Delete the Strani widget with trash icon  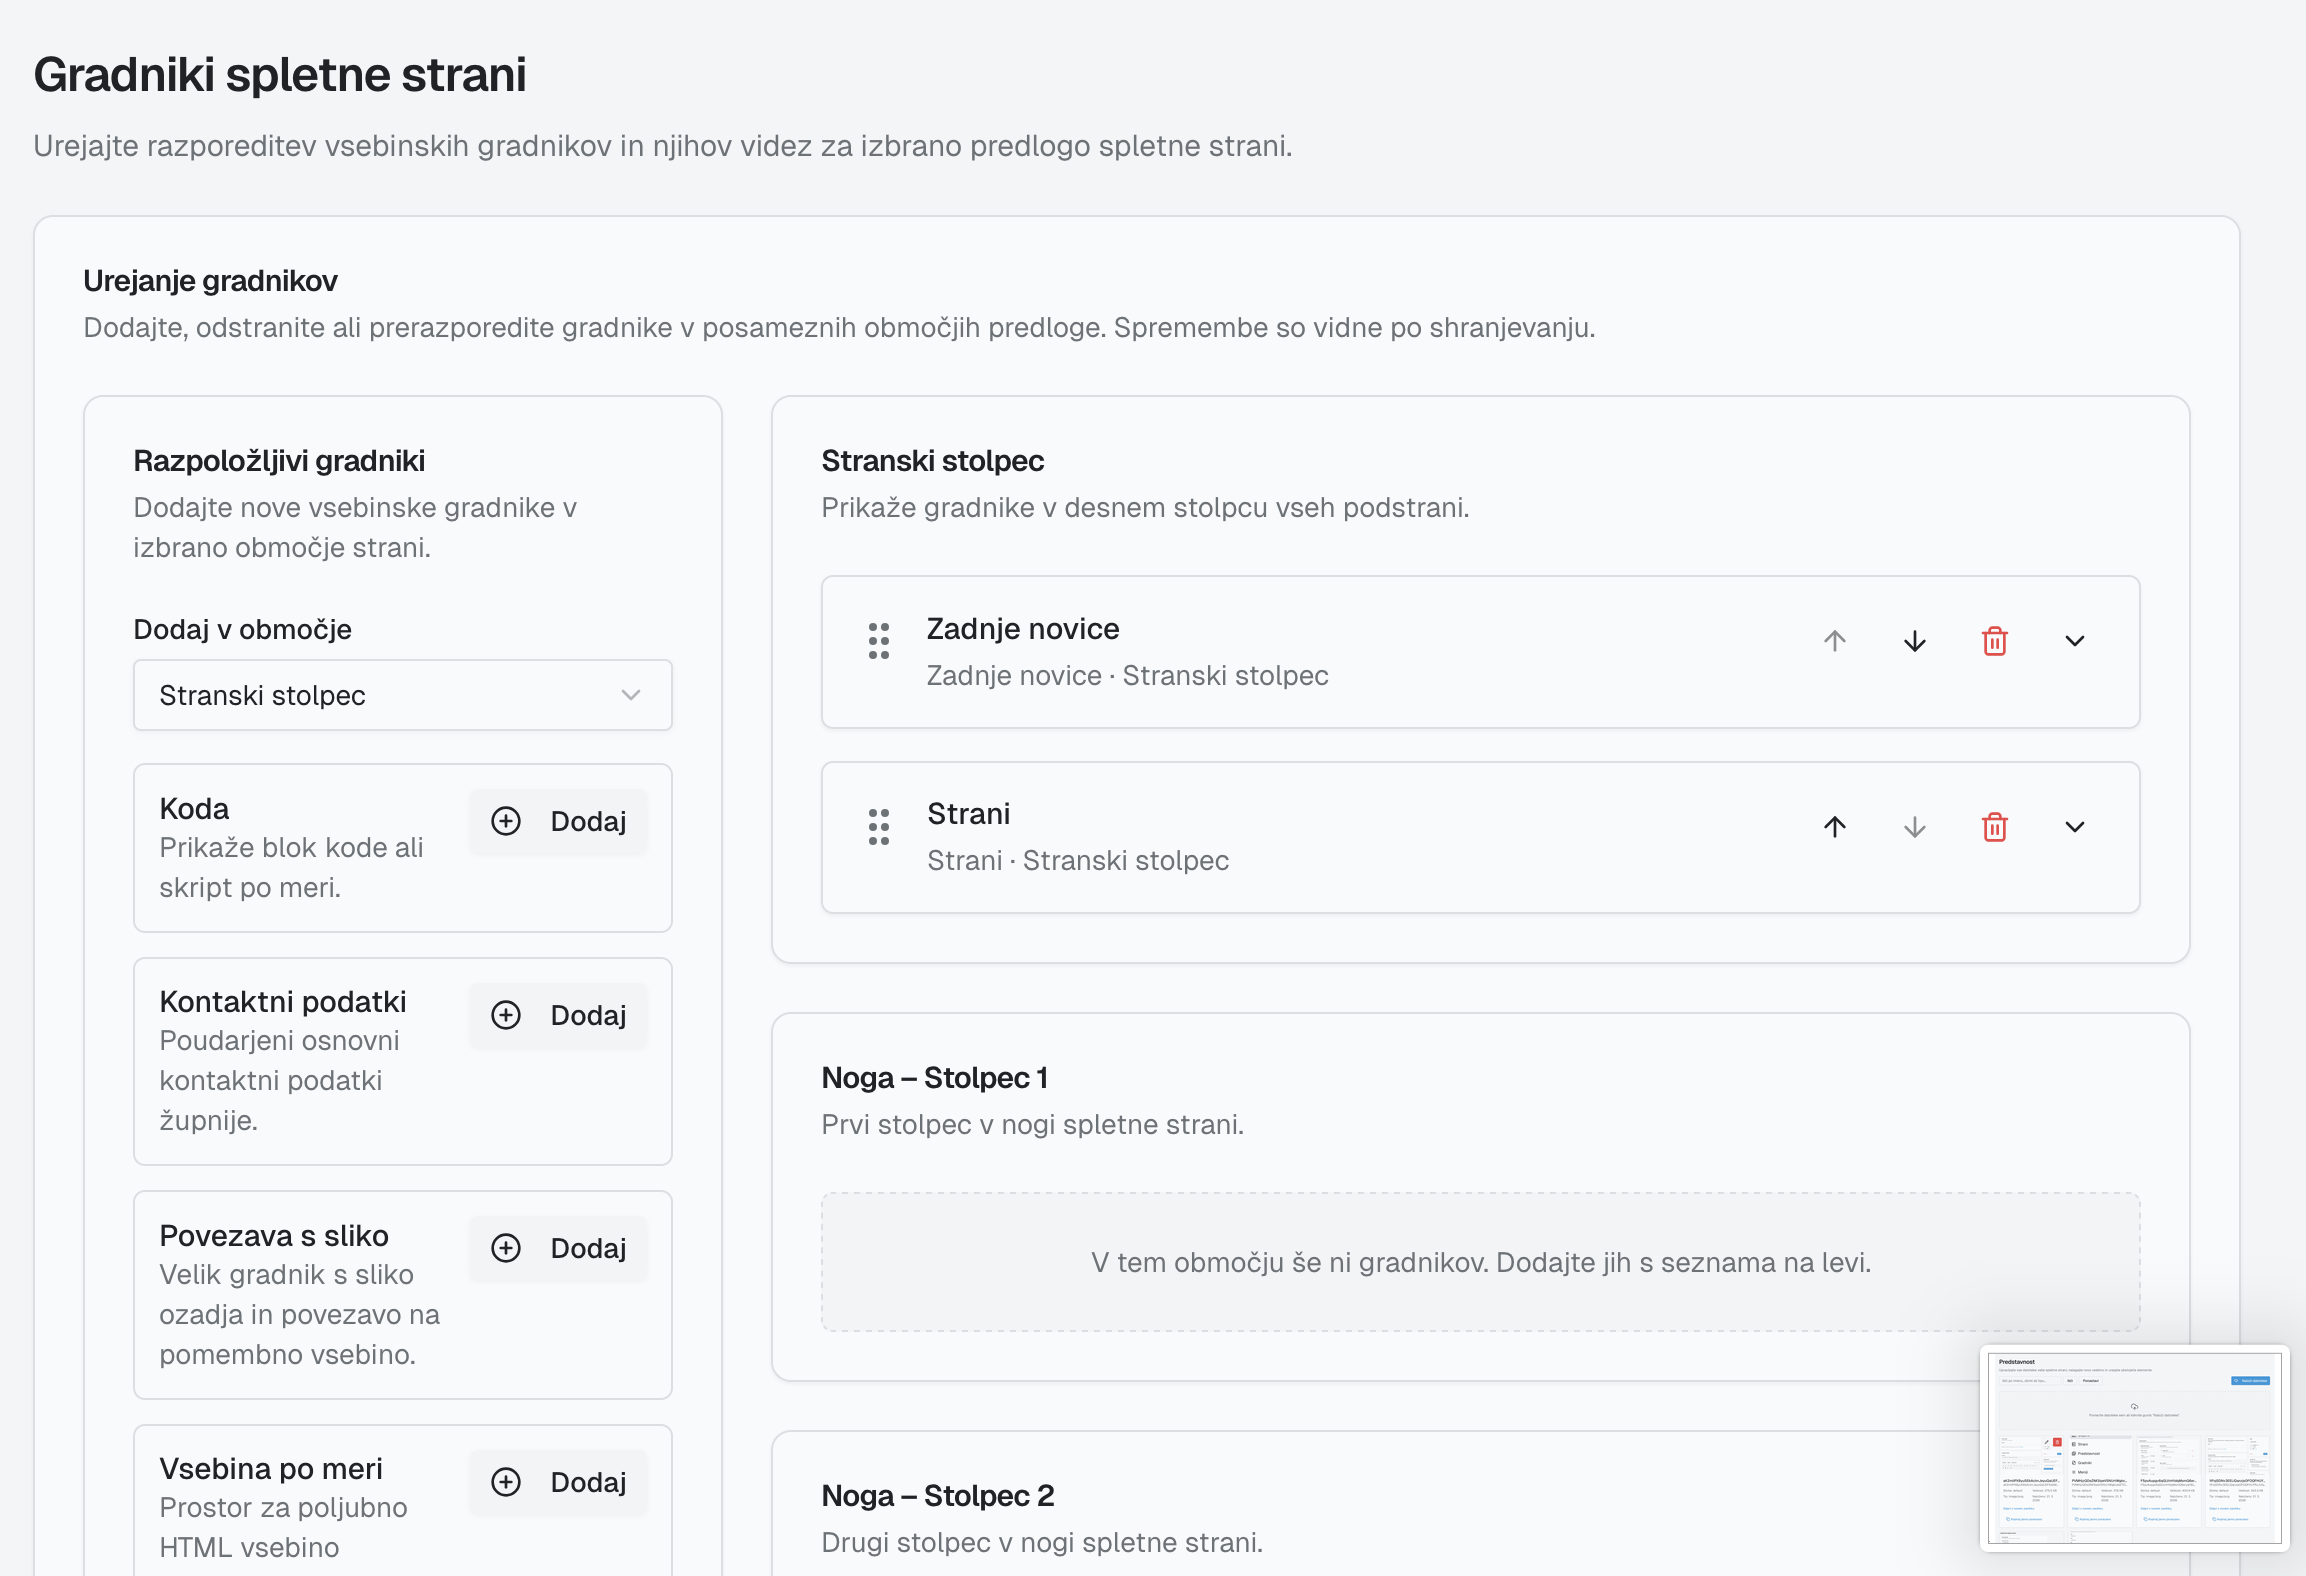1994,827
